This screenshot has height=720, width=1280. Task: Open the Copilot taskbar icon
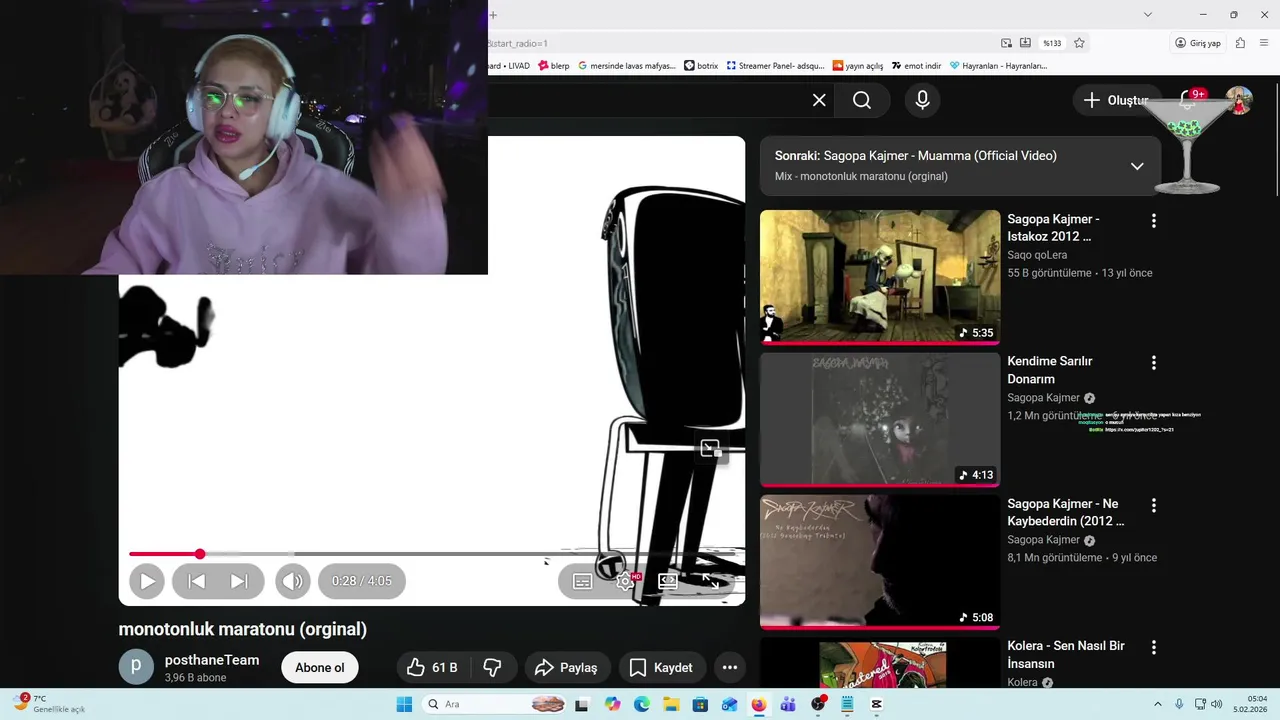[612, 704]
